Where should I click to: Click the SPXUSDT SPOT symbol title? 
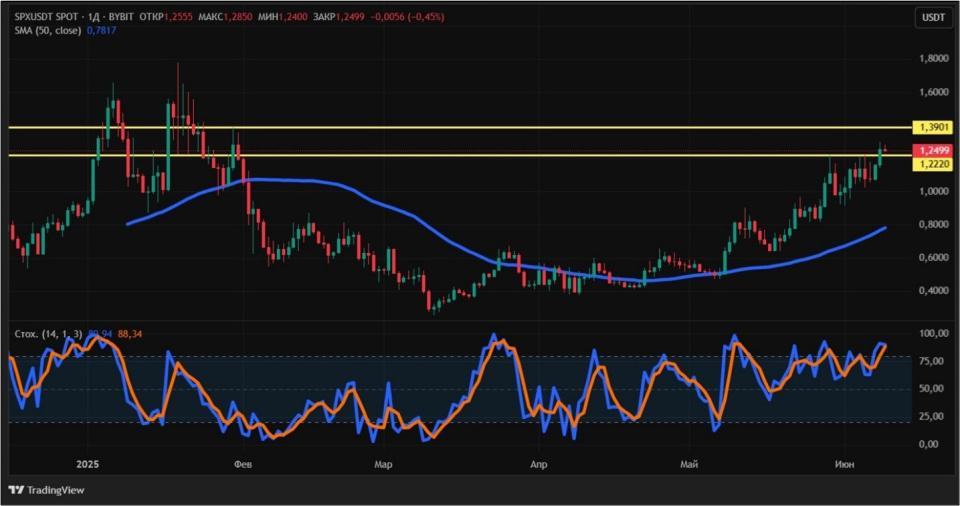(x=47, y=17)
